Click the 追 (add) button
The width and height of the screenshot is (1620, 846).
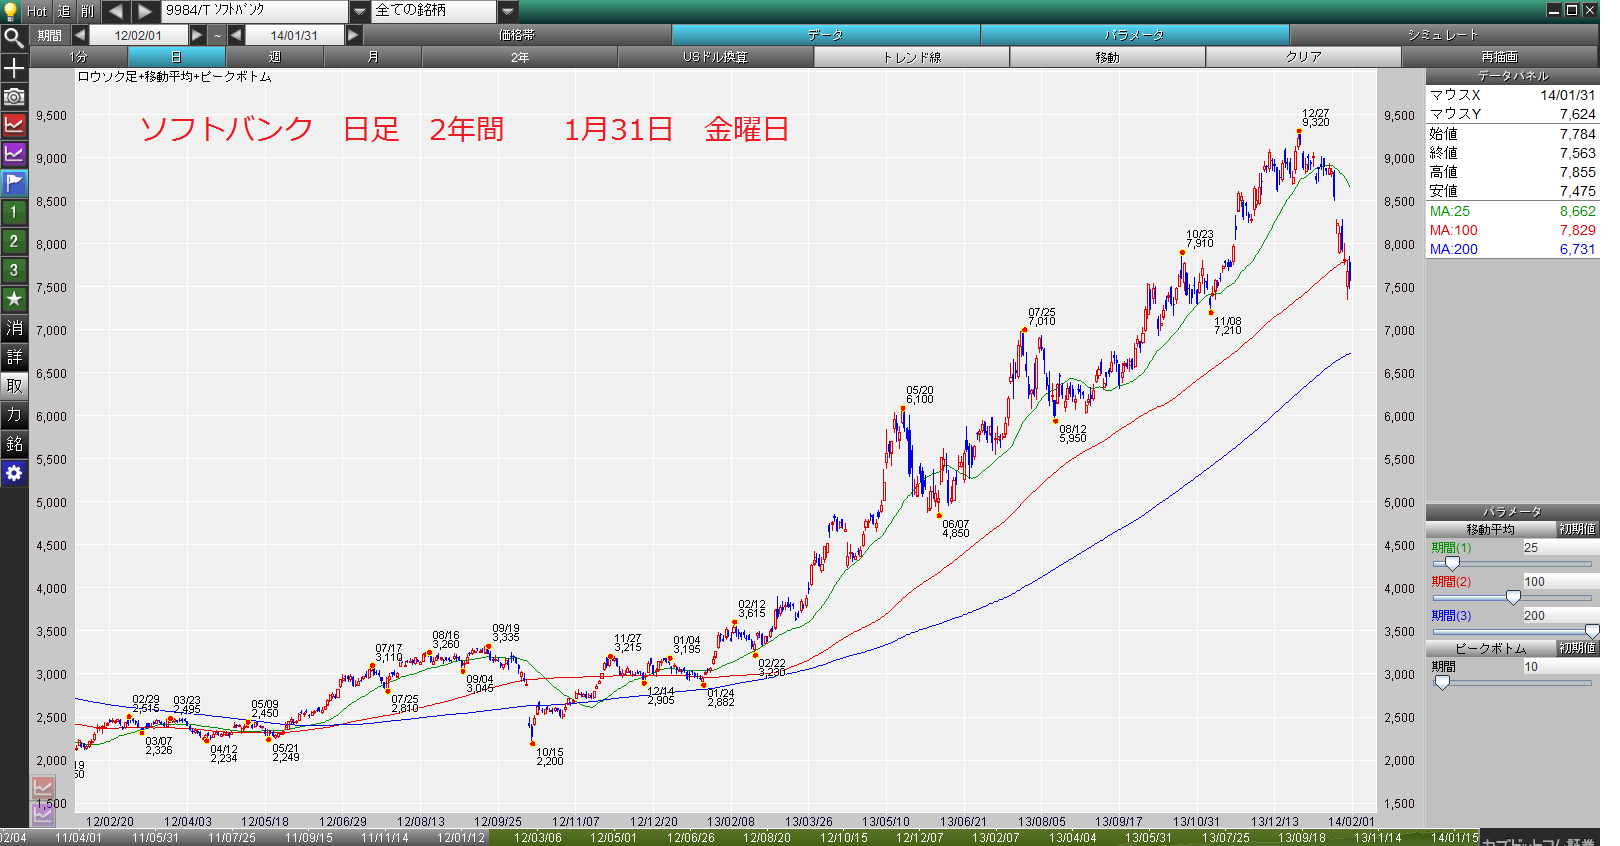pos(64,11)
